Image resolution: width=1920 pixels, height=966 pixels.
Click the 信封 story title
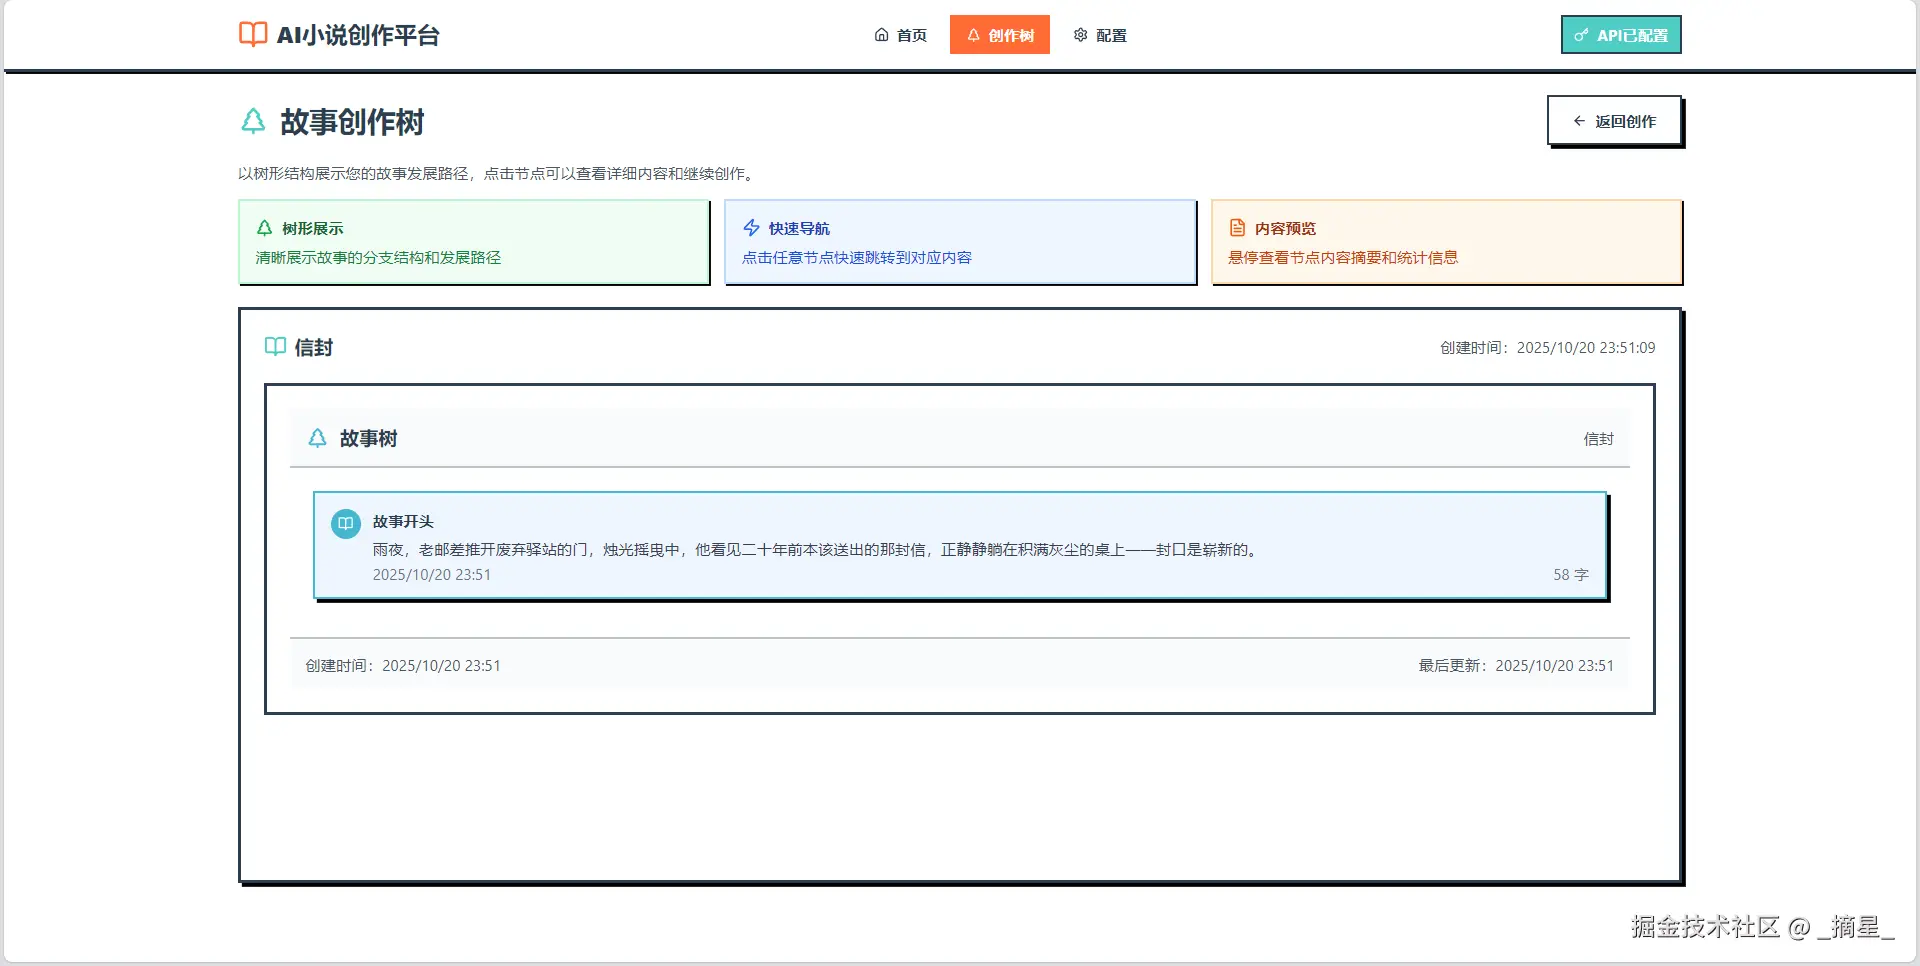(x=313, y=347)
